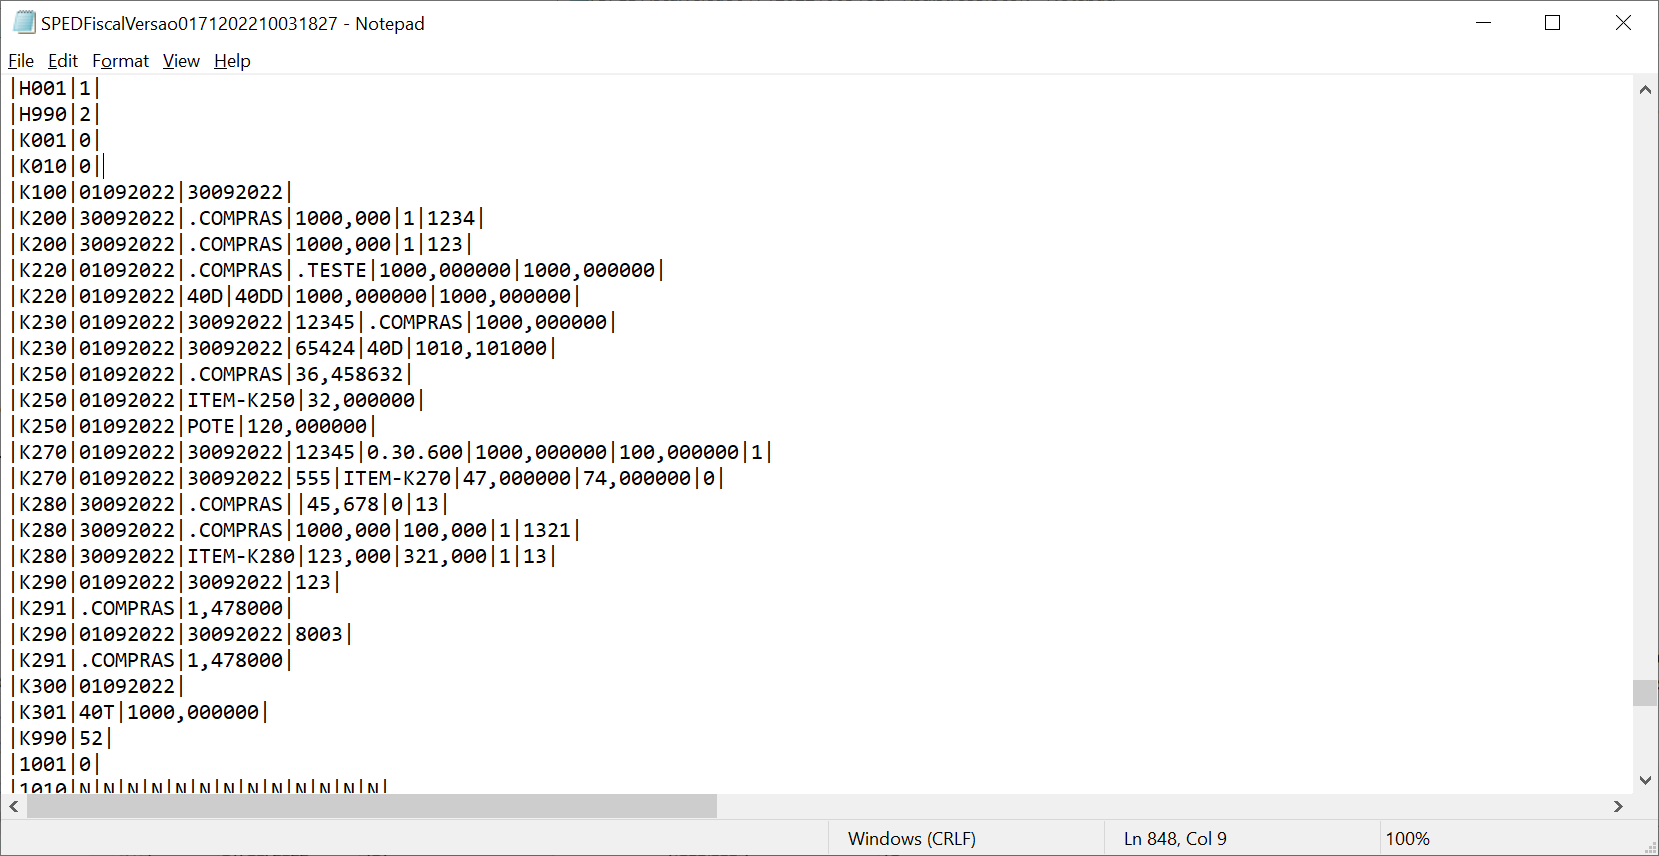The image size is (1659, 856).
Task: Click the horizontal scrollbar right arrow
Action: (x=1618, y=806)
